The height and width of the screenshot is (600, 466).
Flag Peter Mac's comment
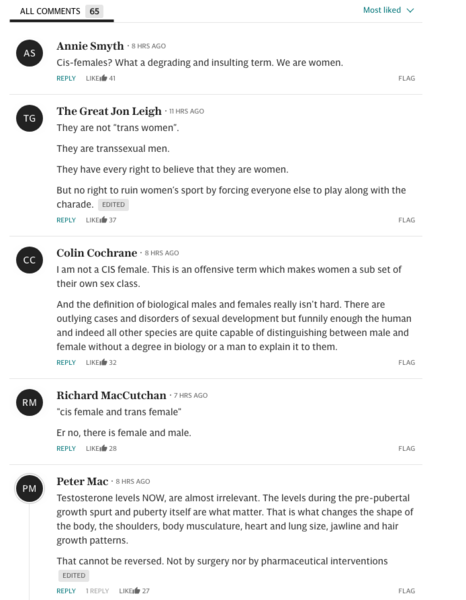pos(406,590)
